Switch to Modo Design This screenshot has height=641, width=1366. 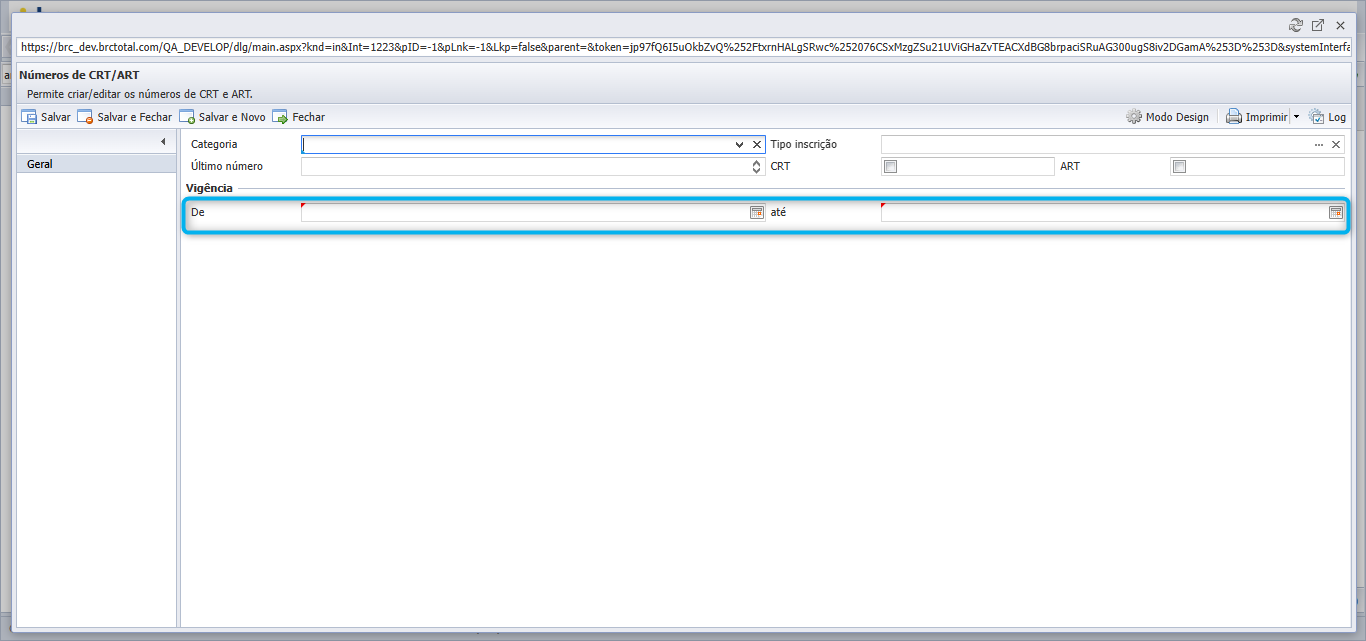(1167, 117)
